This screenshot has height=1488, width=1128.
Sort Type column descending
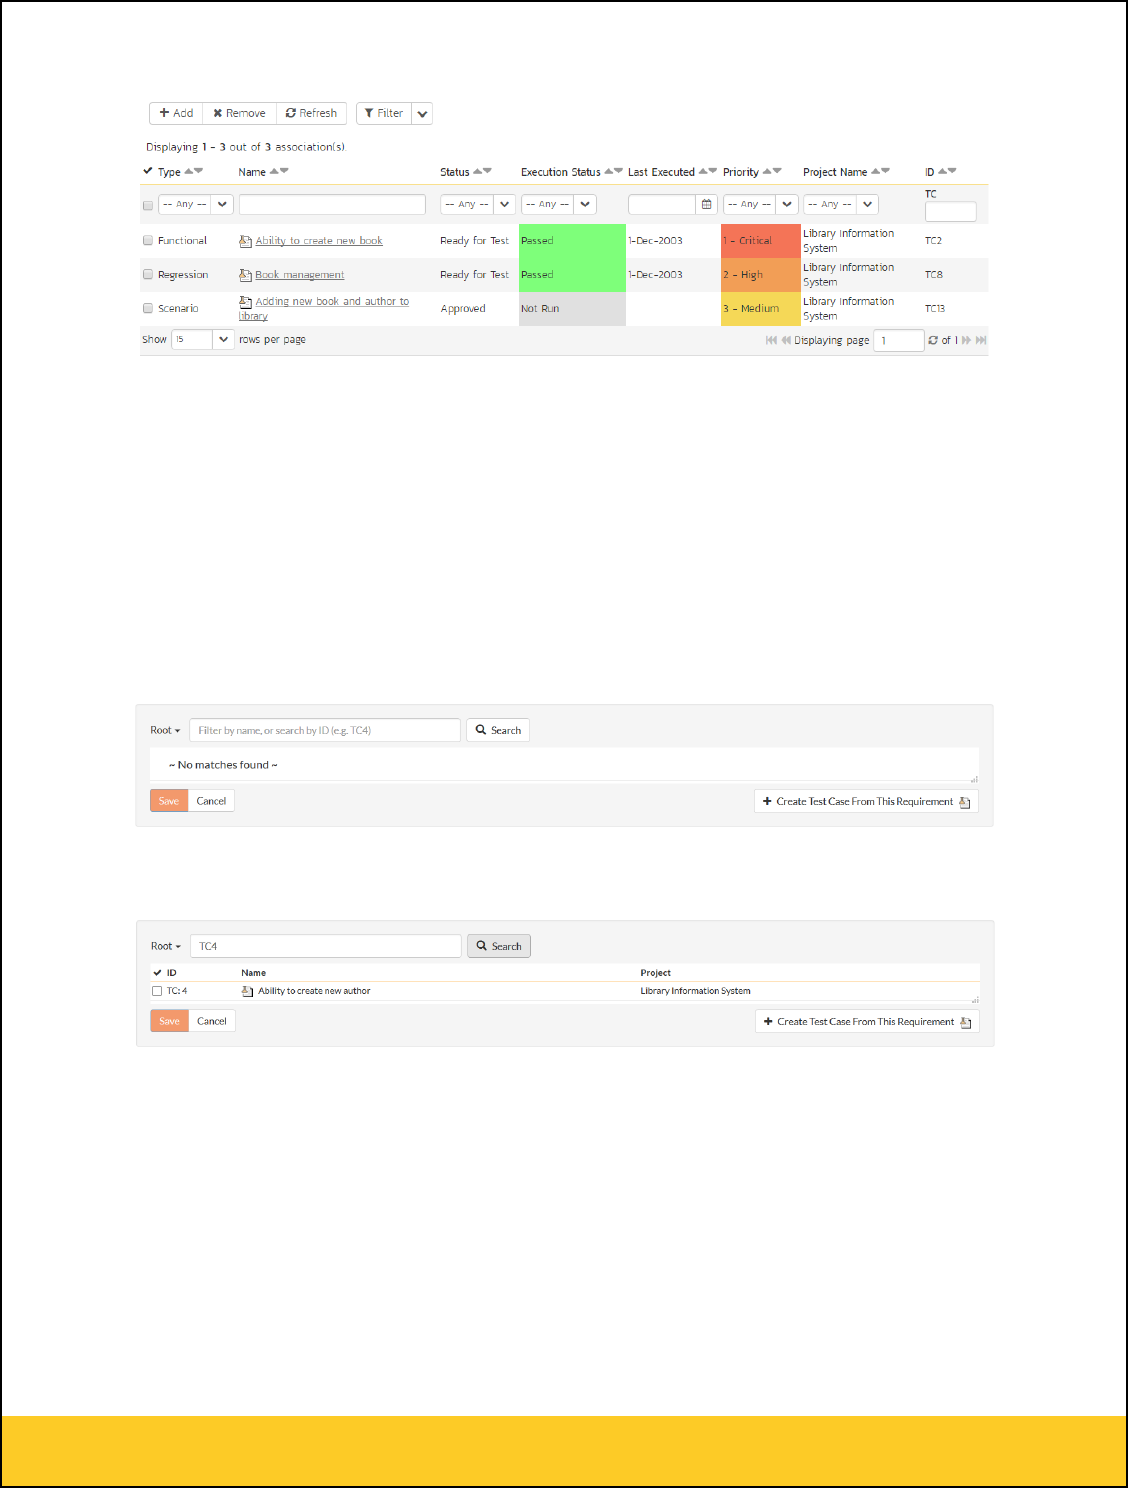pyautogui.click(x=199, y=171)
